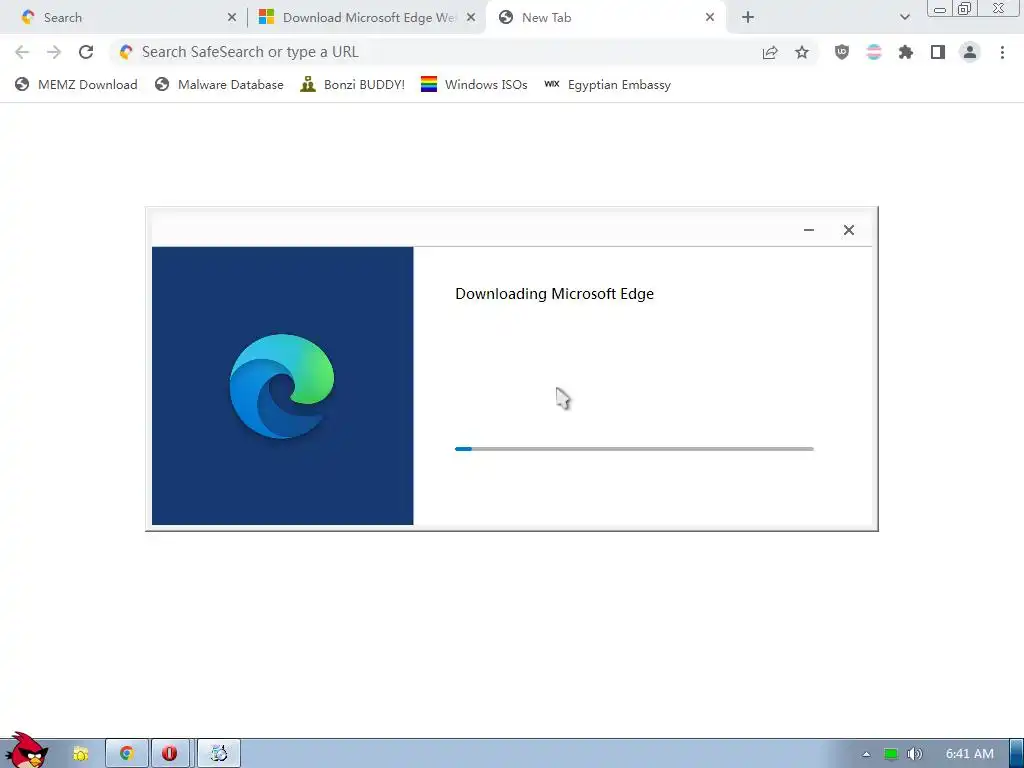Share this page via the share icon
Screen dimensions: 1024x768
(x=770, y=52)
